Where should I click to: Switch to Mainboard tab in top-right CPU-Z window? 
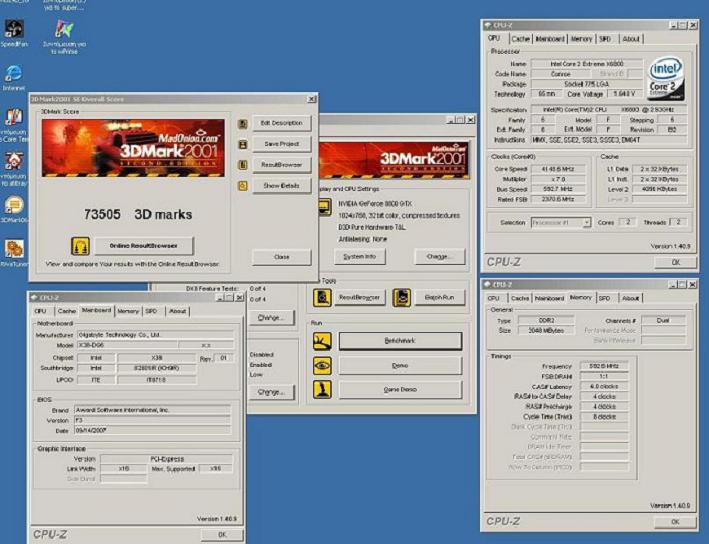click(550, 39)
